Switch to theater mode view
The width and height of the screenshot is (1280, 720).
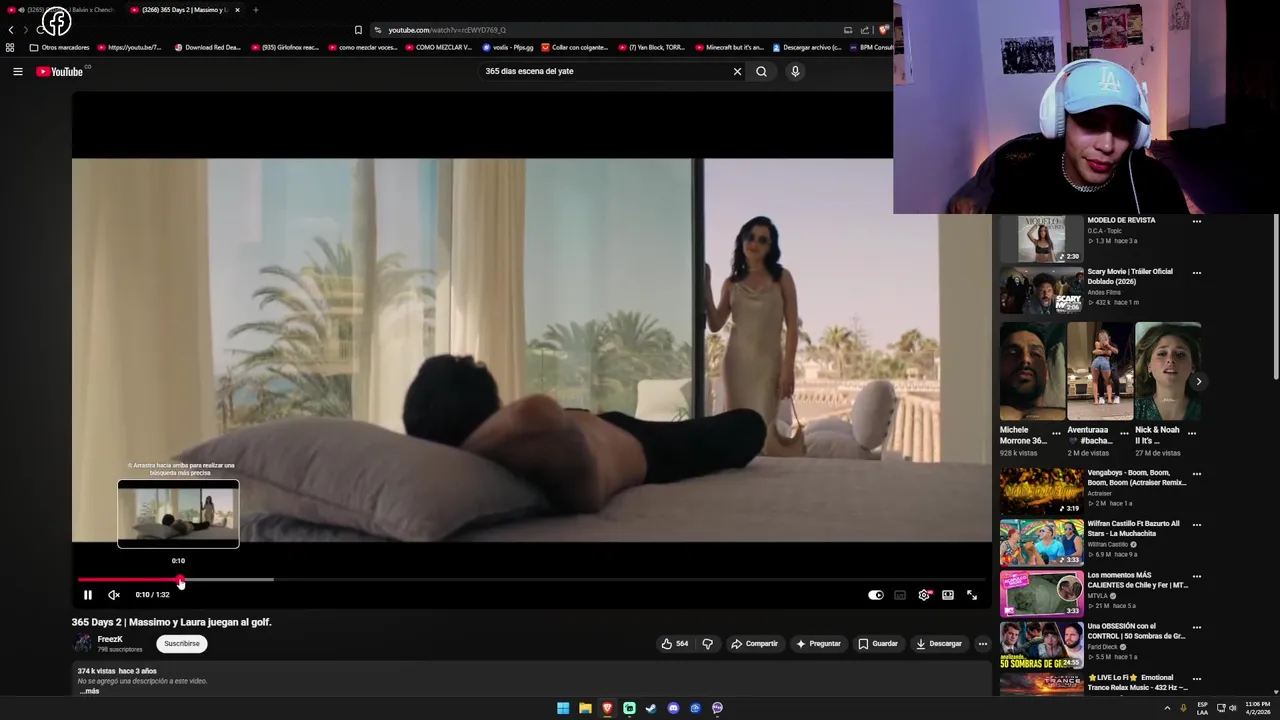(948, 595)
